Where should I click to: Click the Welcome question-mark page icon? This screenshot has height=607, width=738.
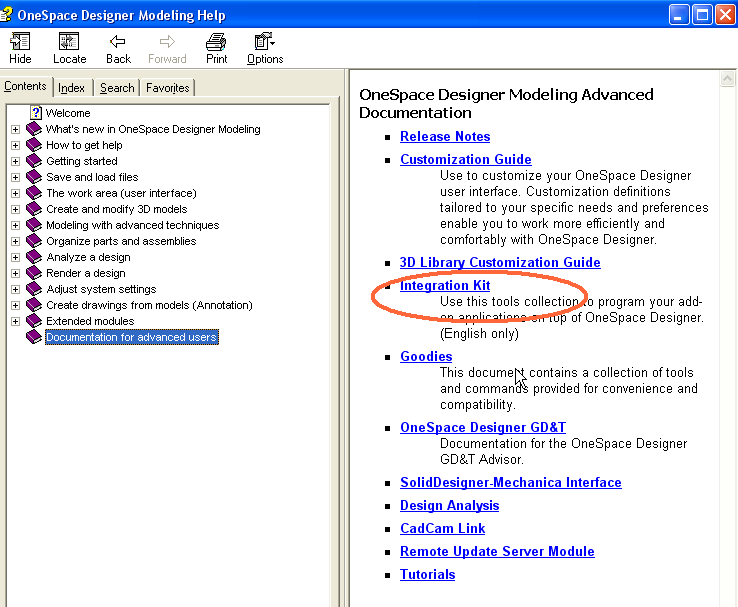click(36, 113)
